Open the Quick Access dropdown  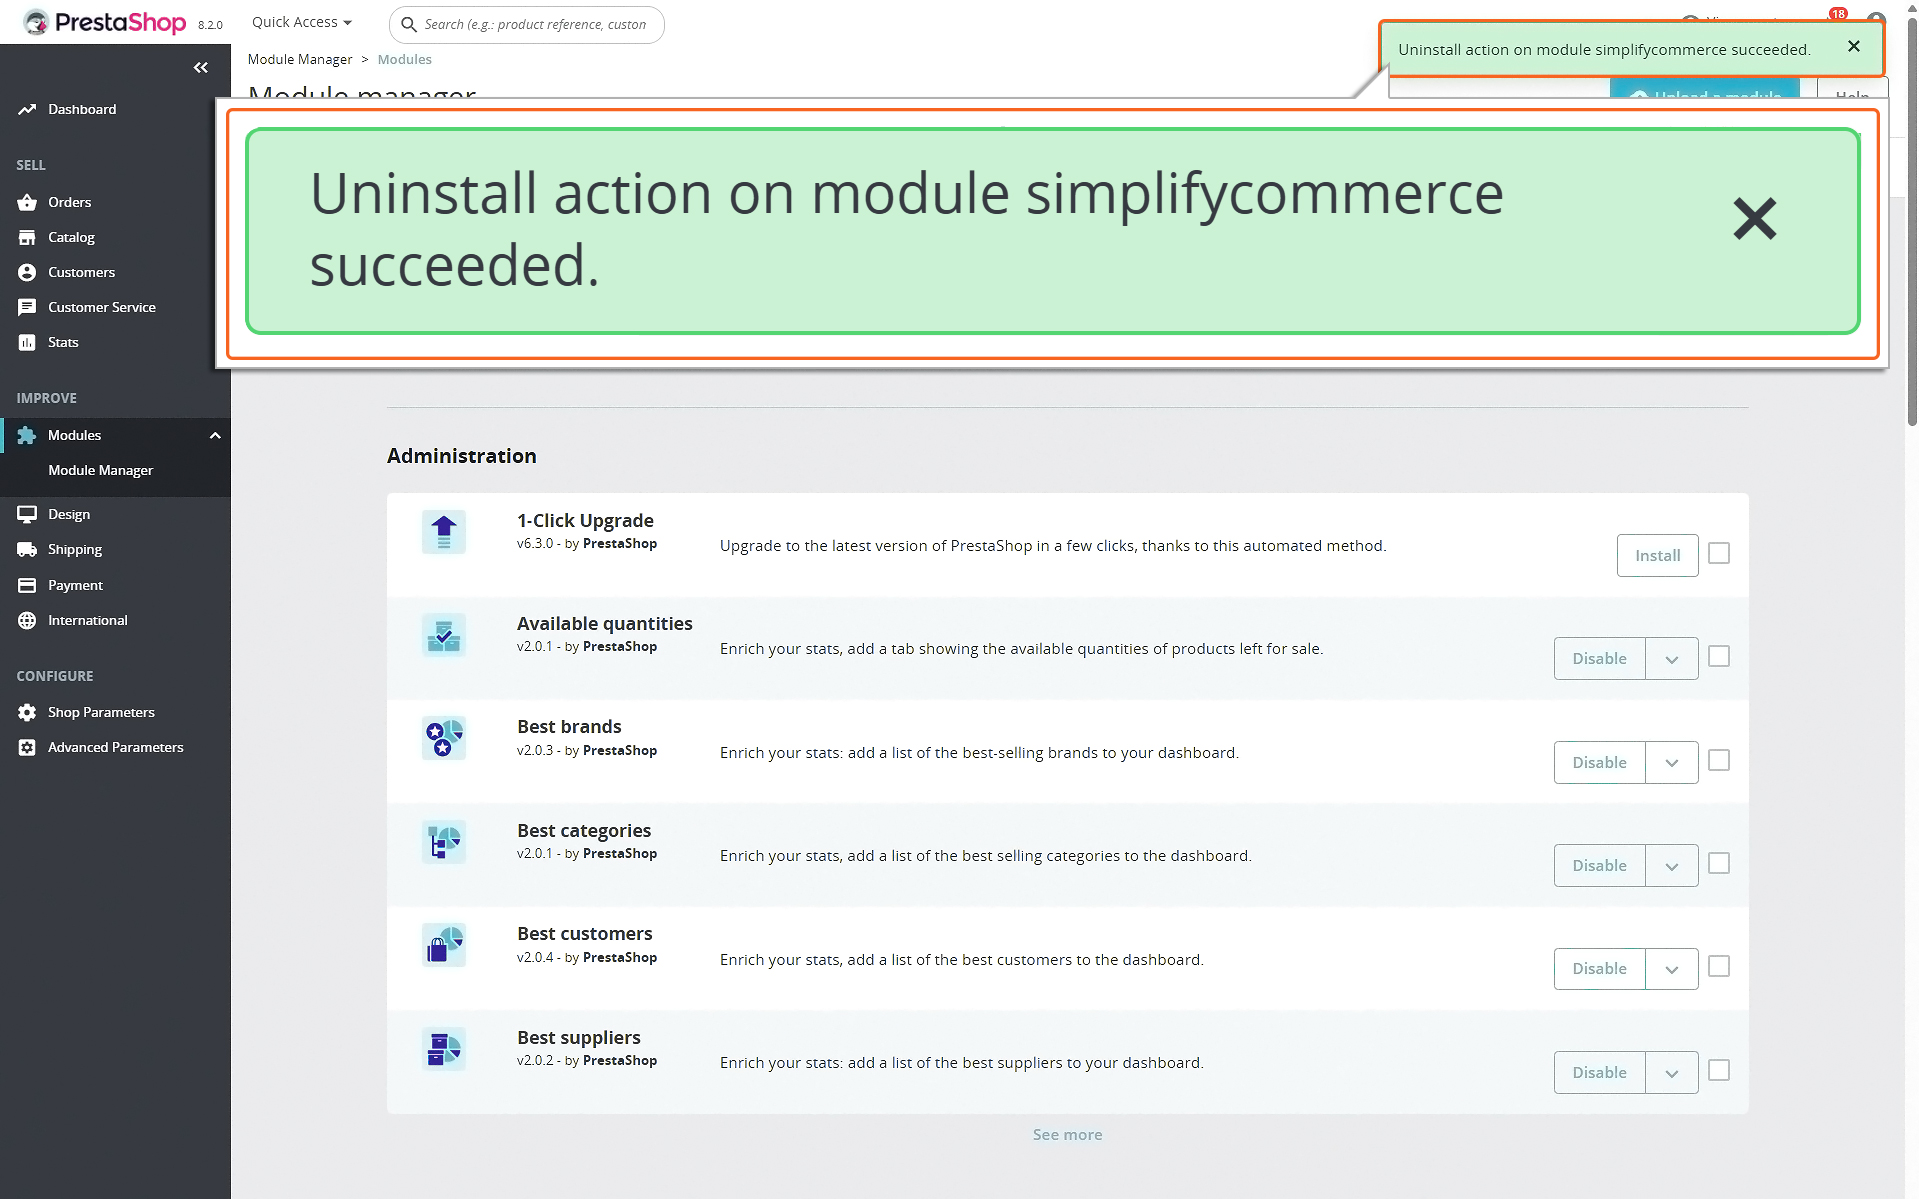pos(302,22)
